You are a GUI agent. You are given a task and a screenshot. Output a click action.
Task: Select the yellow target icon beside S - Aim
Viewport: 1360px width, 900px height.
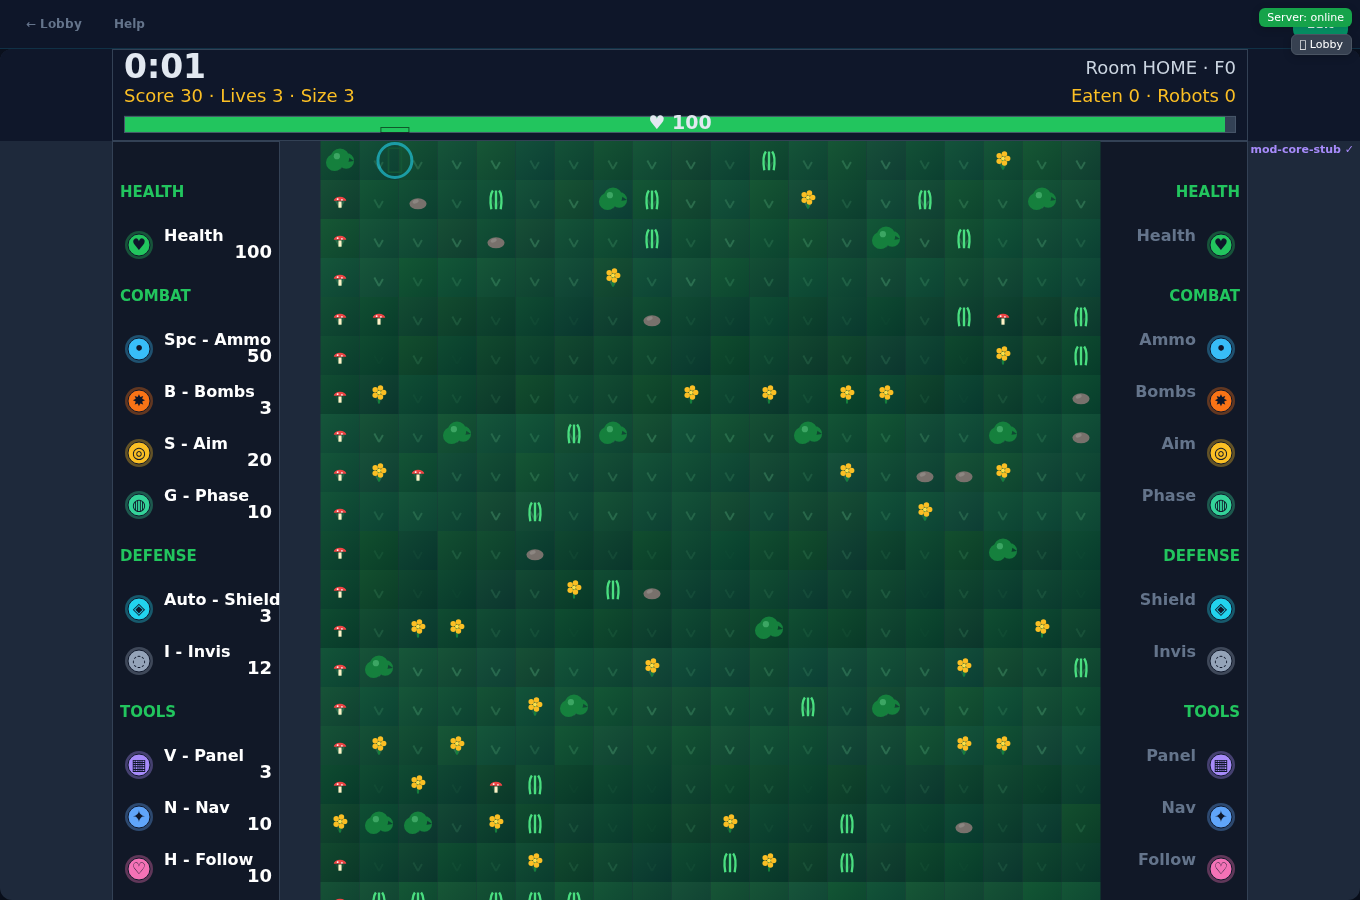(x=139, y=453)
